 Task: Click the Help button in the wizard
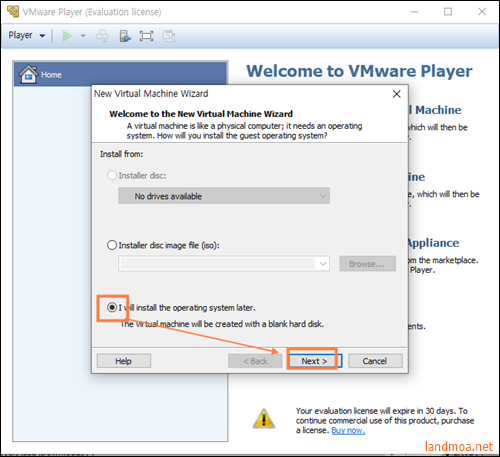[x=124, y=361]
